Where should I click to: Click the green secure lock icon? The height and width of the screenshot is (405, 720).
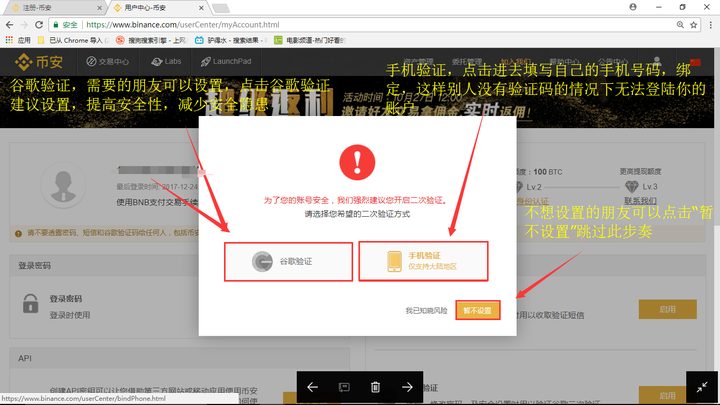(56, 25)
